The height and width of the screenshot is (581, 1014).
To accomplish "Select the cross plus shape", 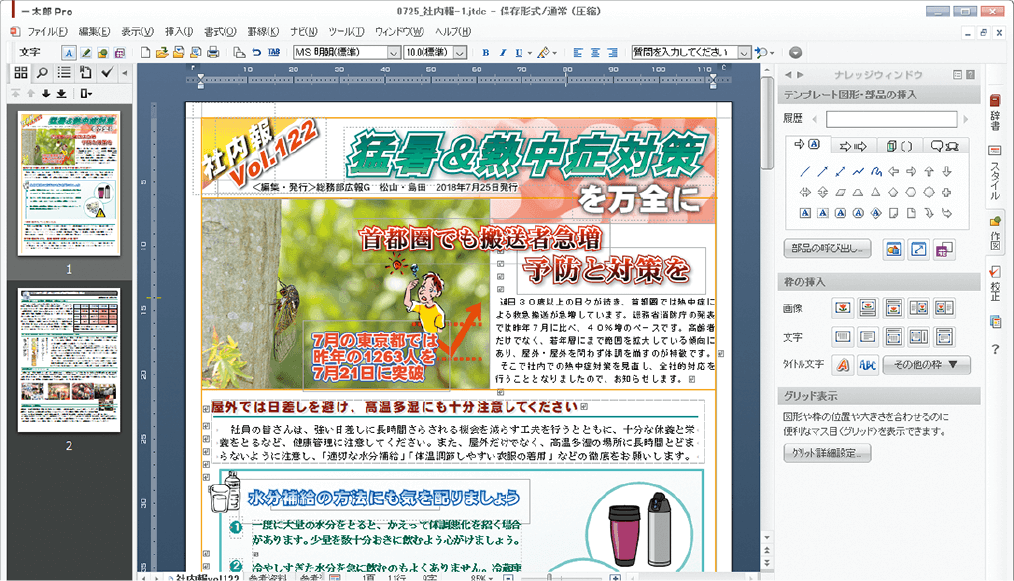I will point(947,192).
